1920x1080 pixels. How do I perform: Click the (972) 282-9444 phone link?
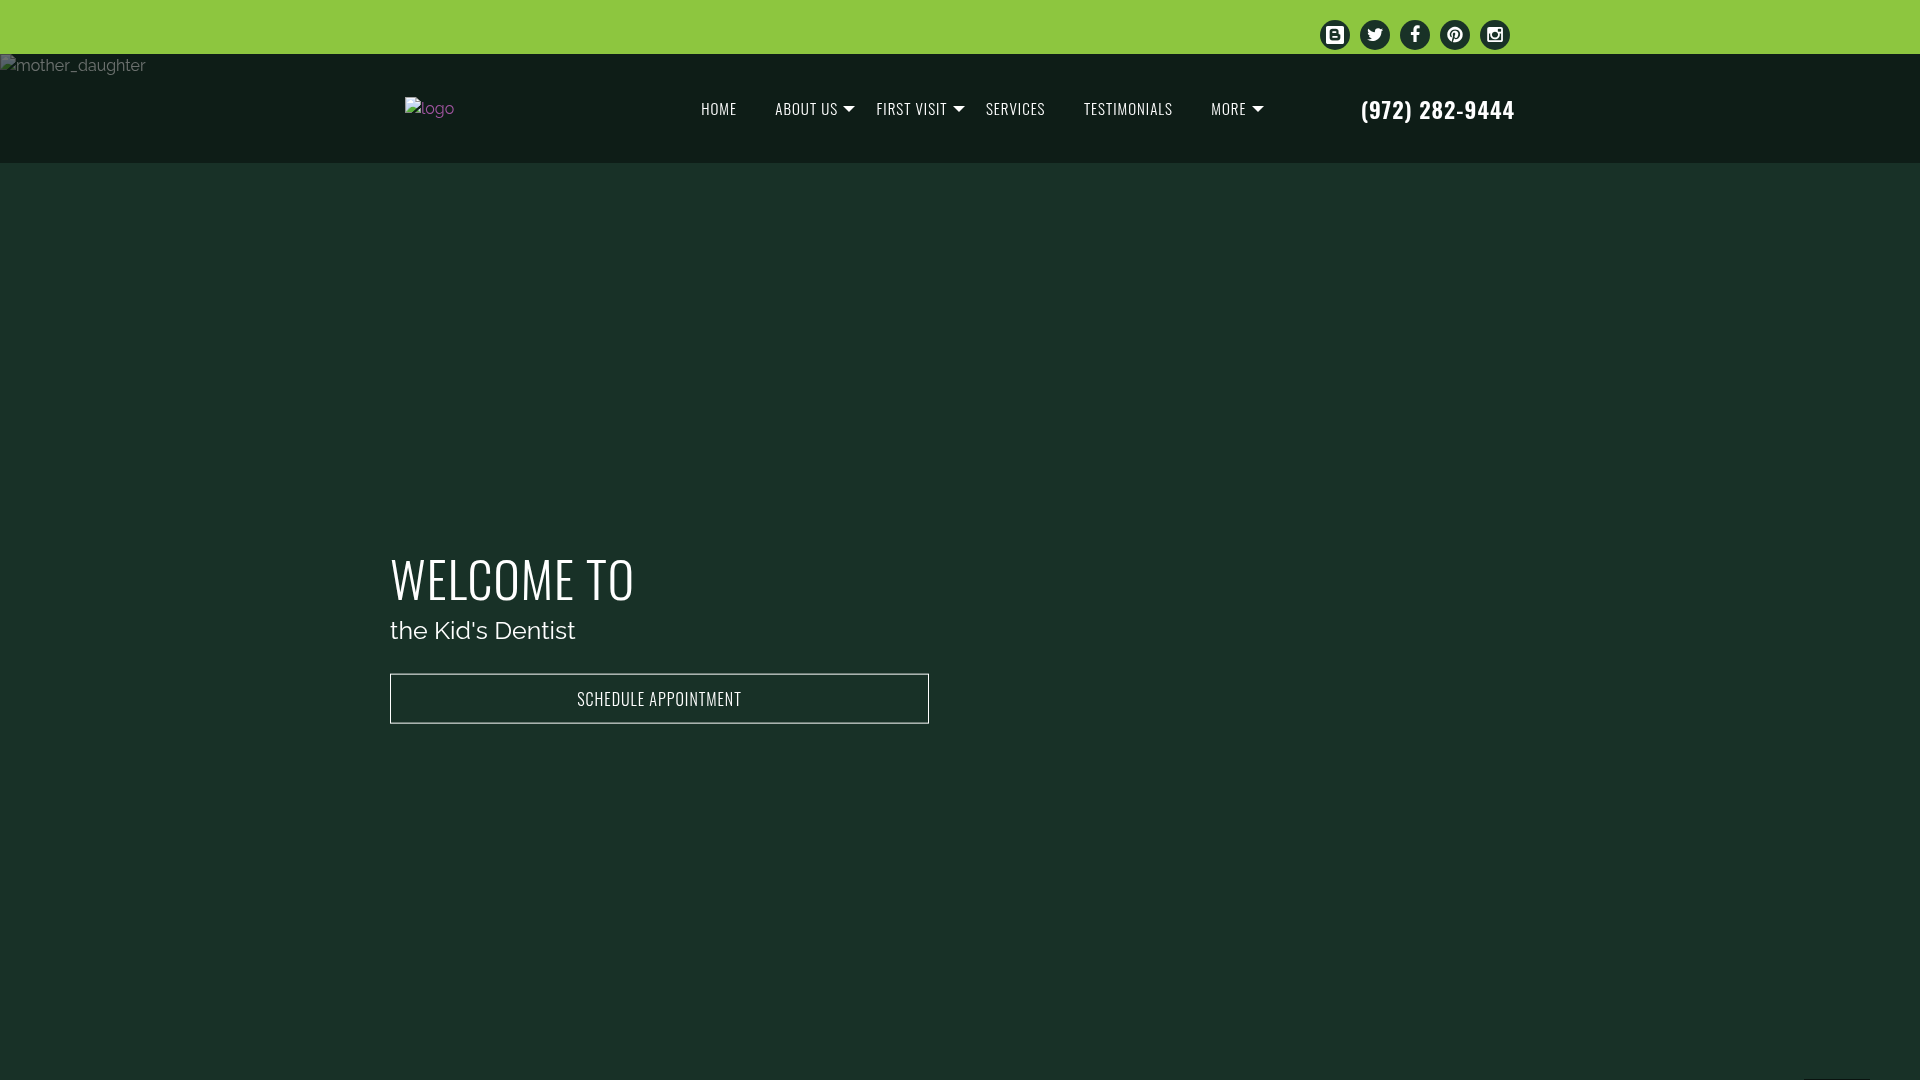pyautogui.click(x=1437, y=109)
